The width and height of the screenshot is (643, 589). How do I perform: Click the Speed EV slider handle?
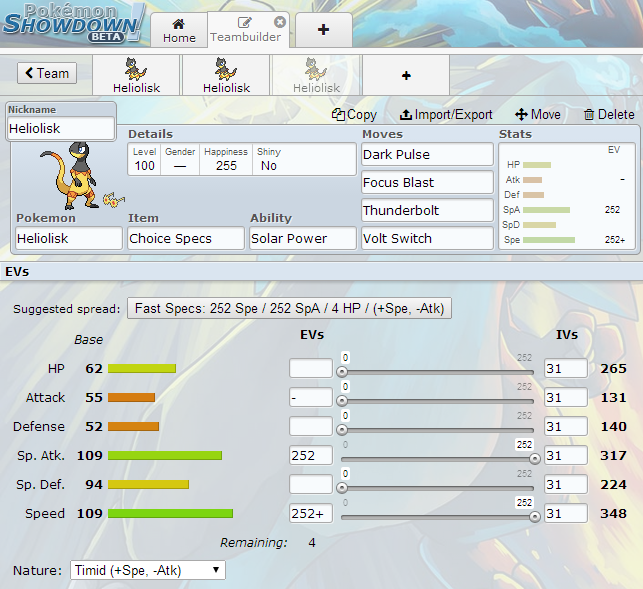[x=535, y=517]
